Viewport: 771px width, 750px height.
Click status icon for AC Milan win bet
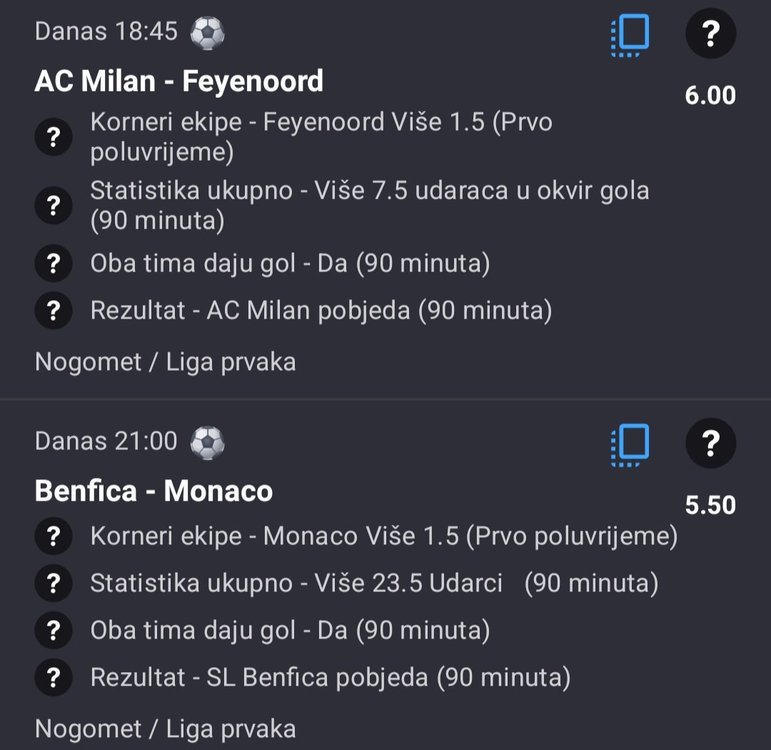[x=53, y=310]
